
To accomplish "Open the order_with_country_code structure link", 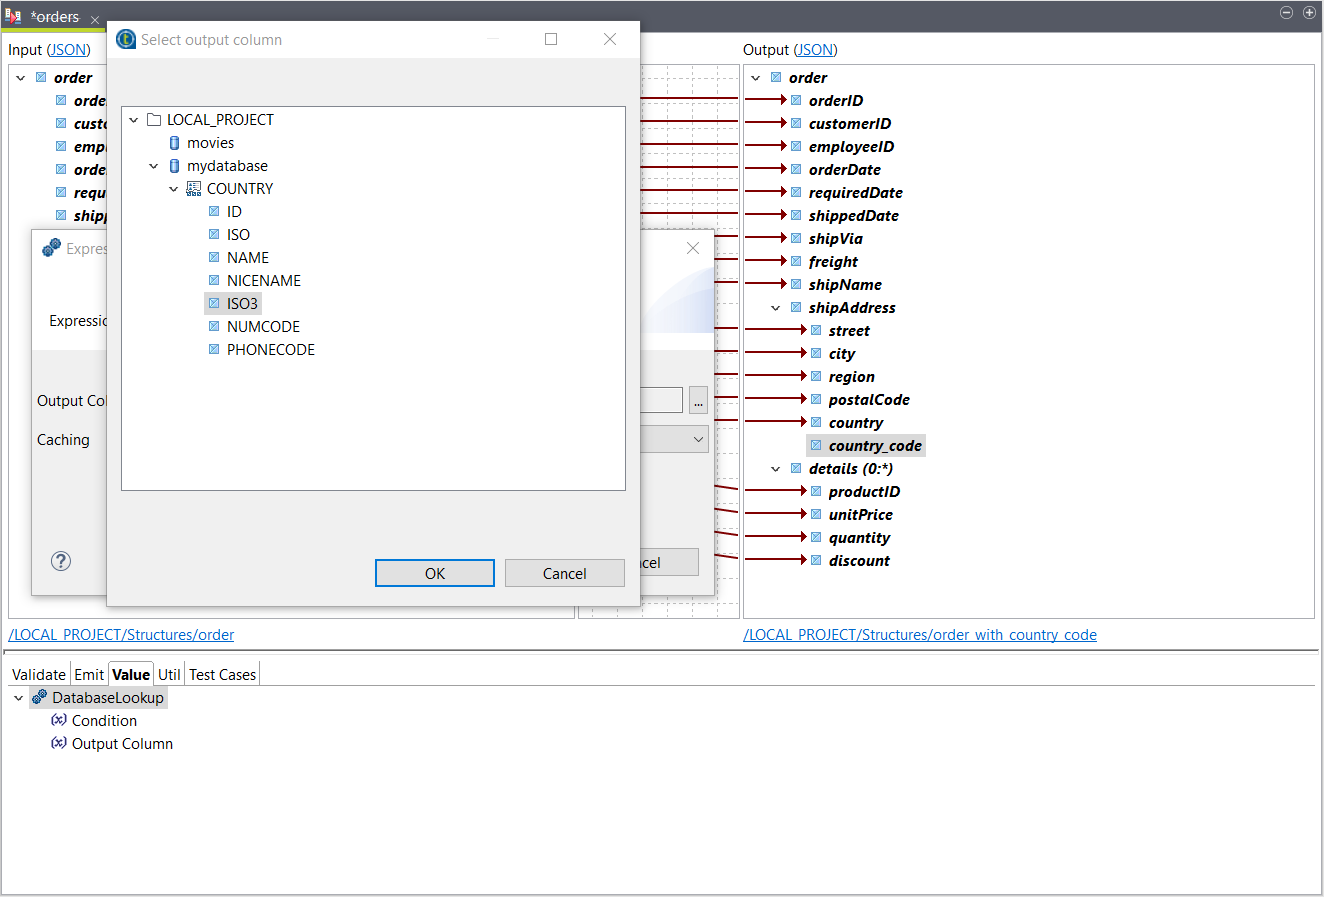I will (920, 634).
